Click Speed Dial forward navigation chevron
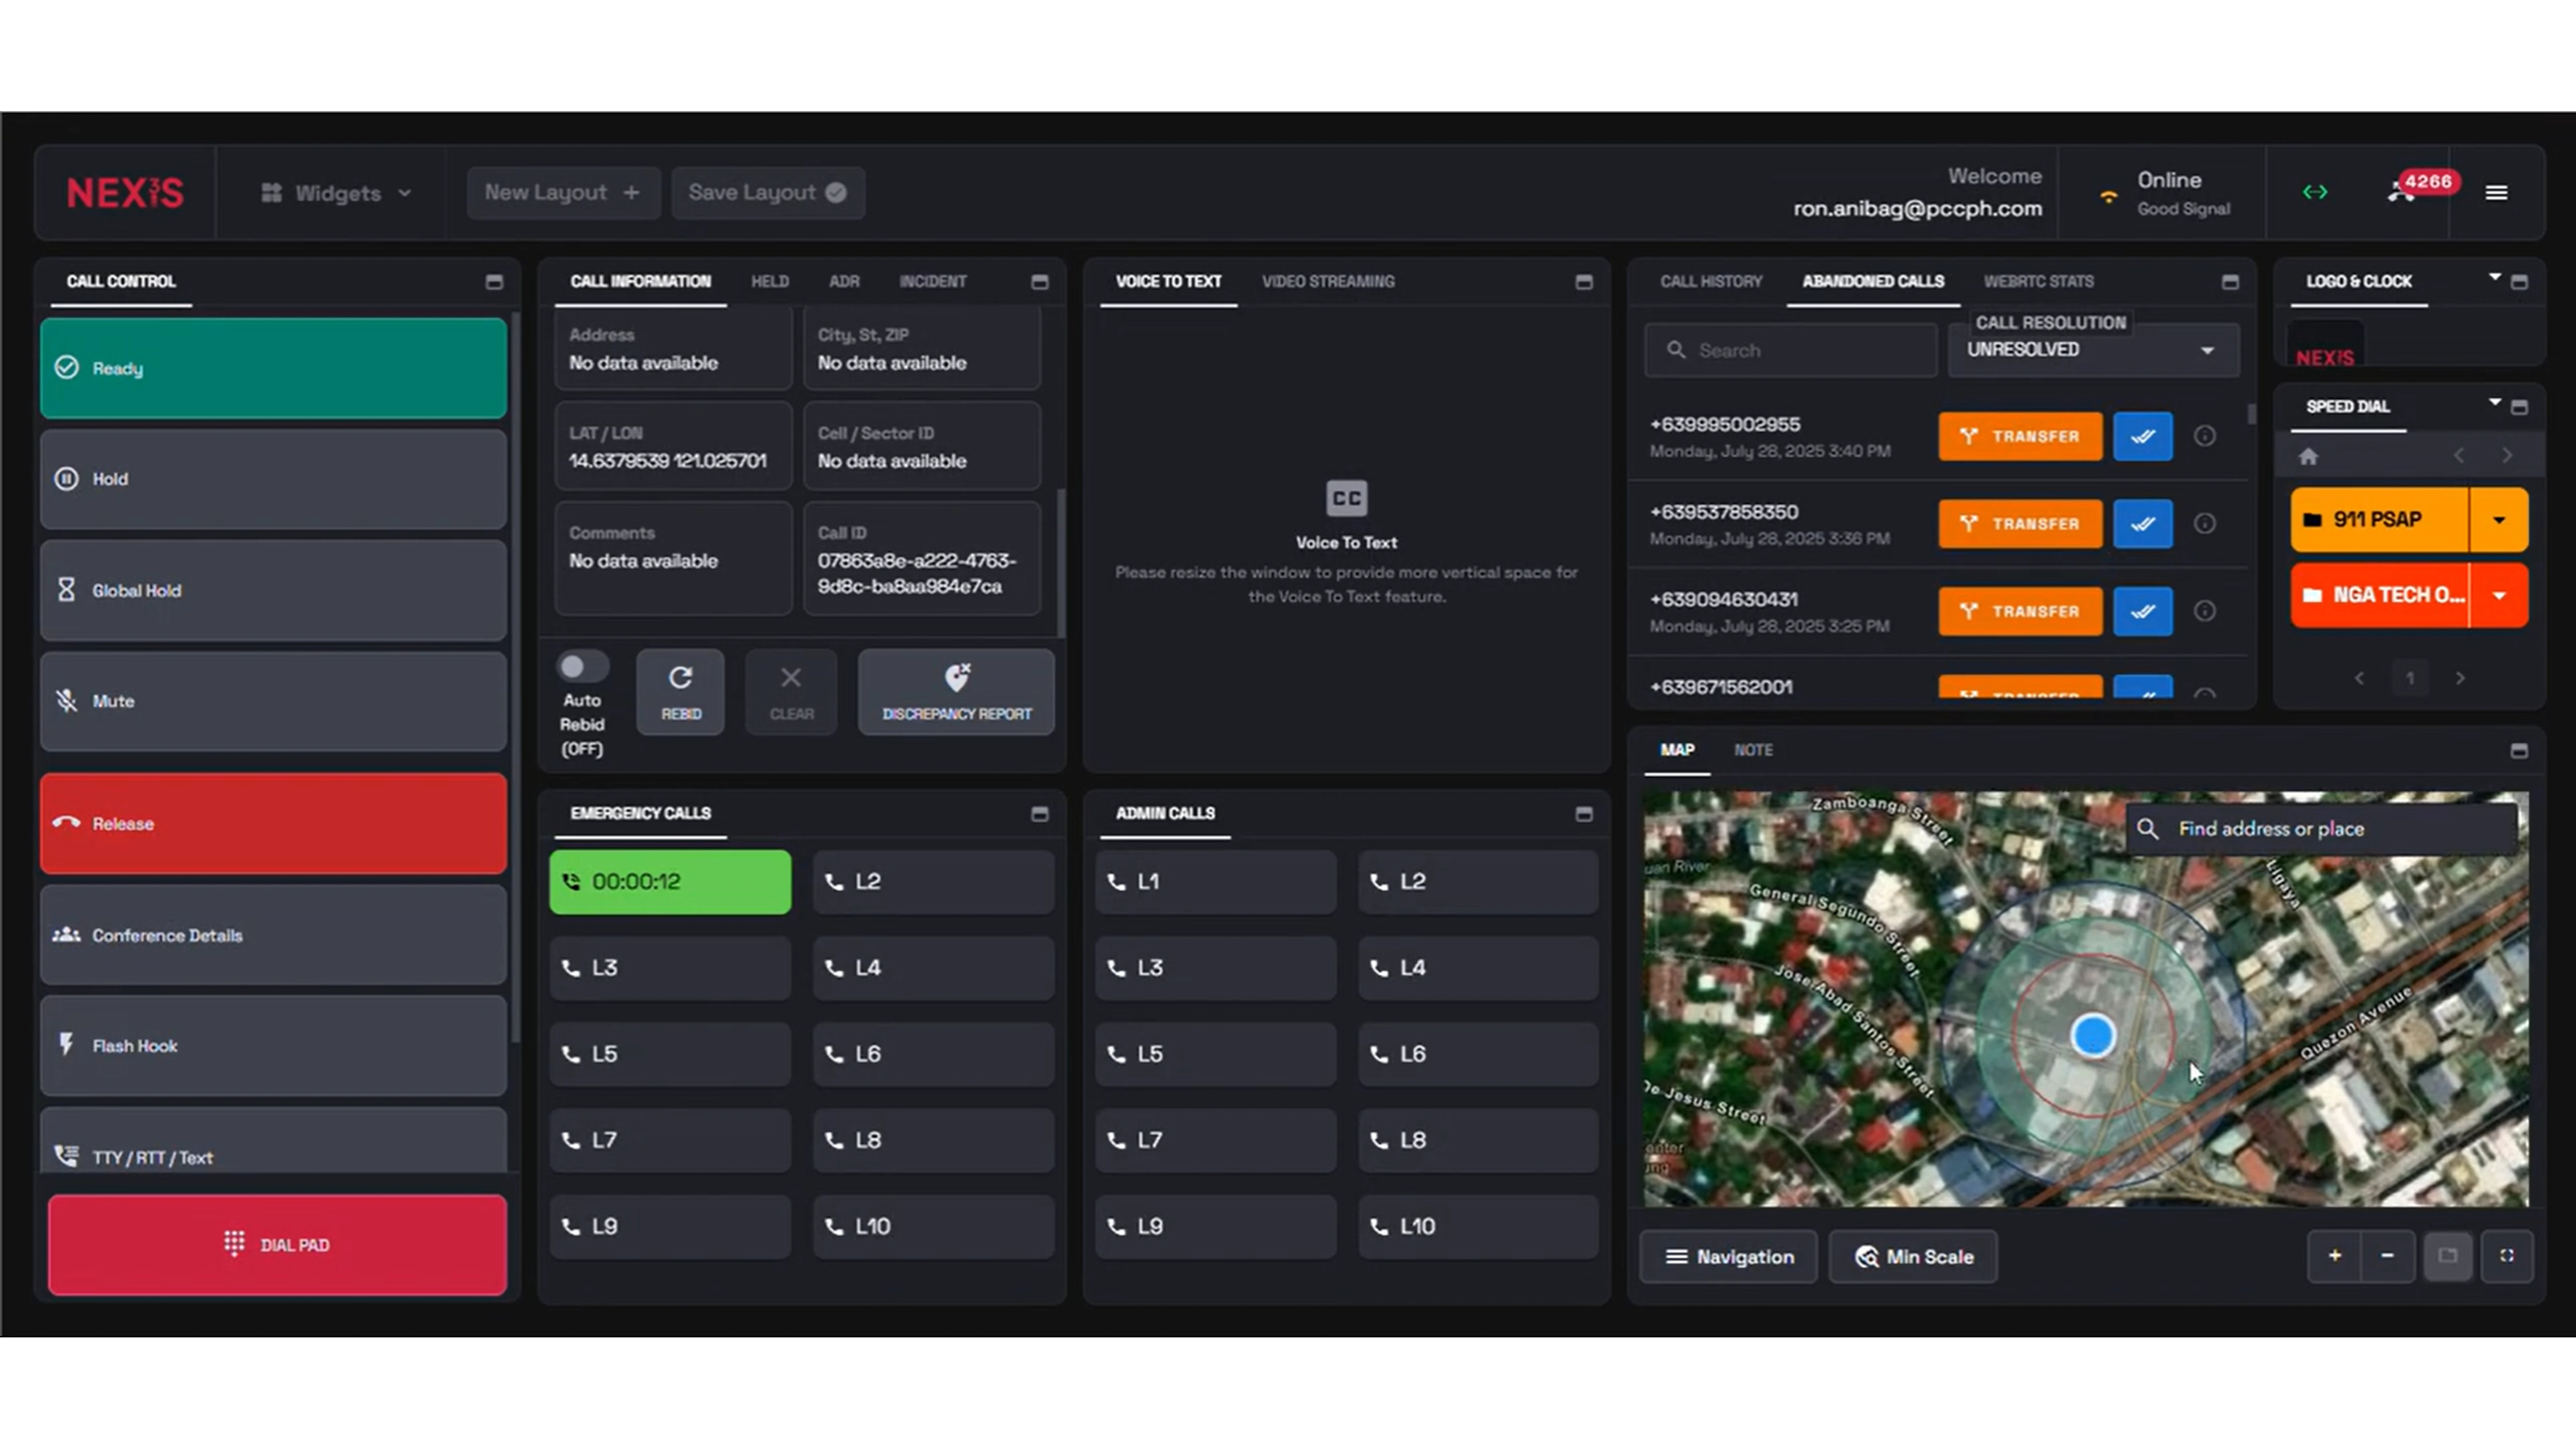 click(x=2506, y=456)
